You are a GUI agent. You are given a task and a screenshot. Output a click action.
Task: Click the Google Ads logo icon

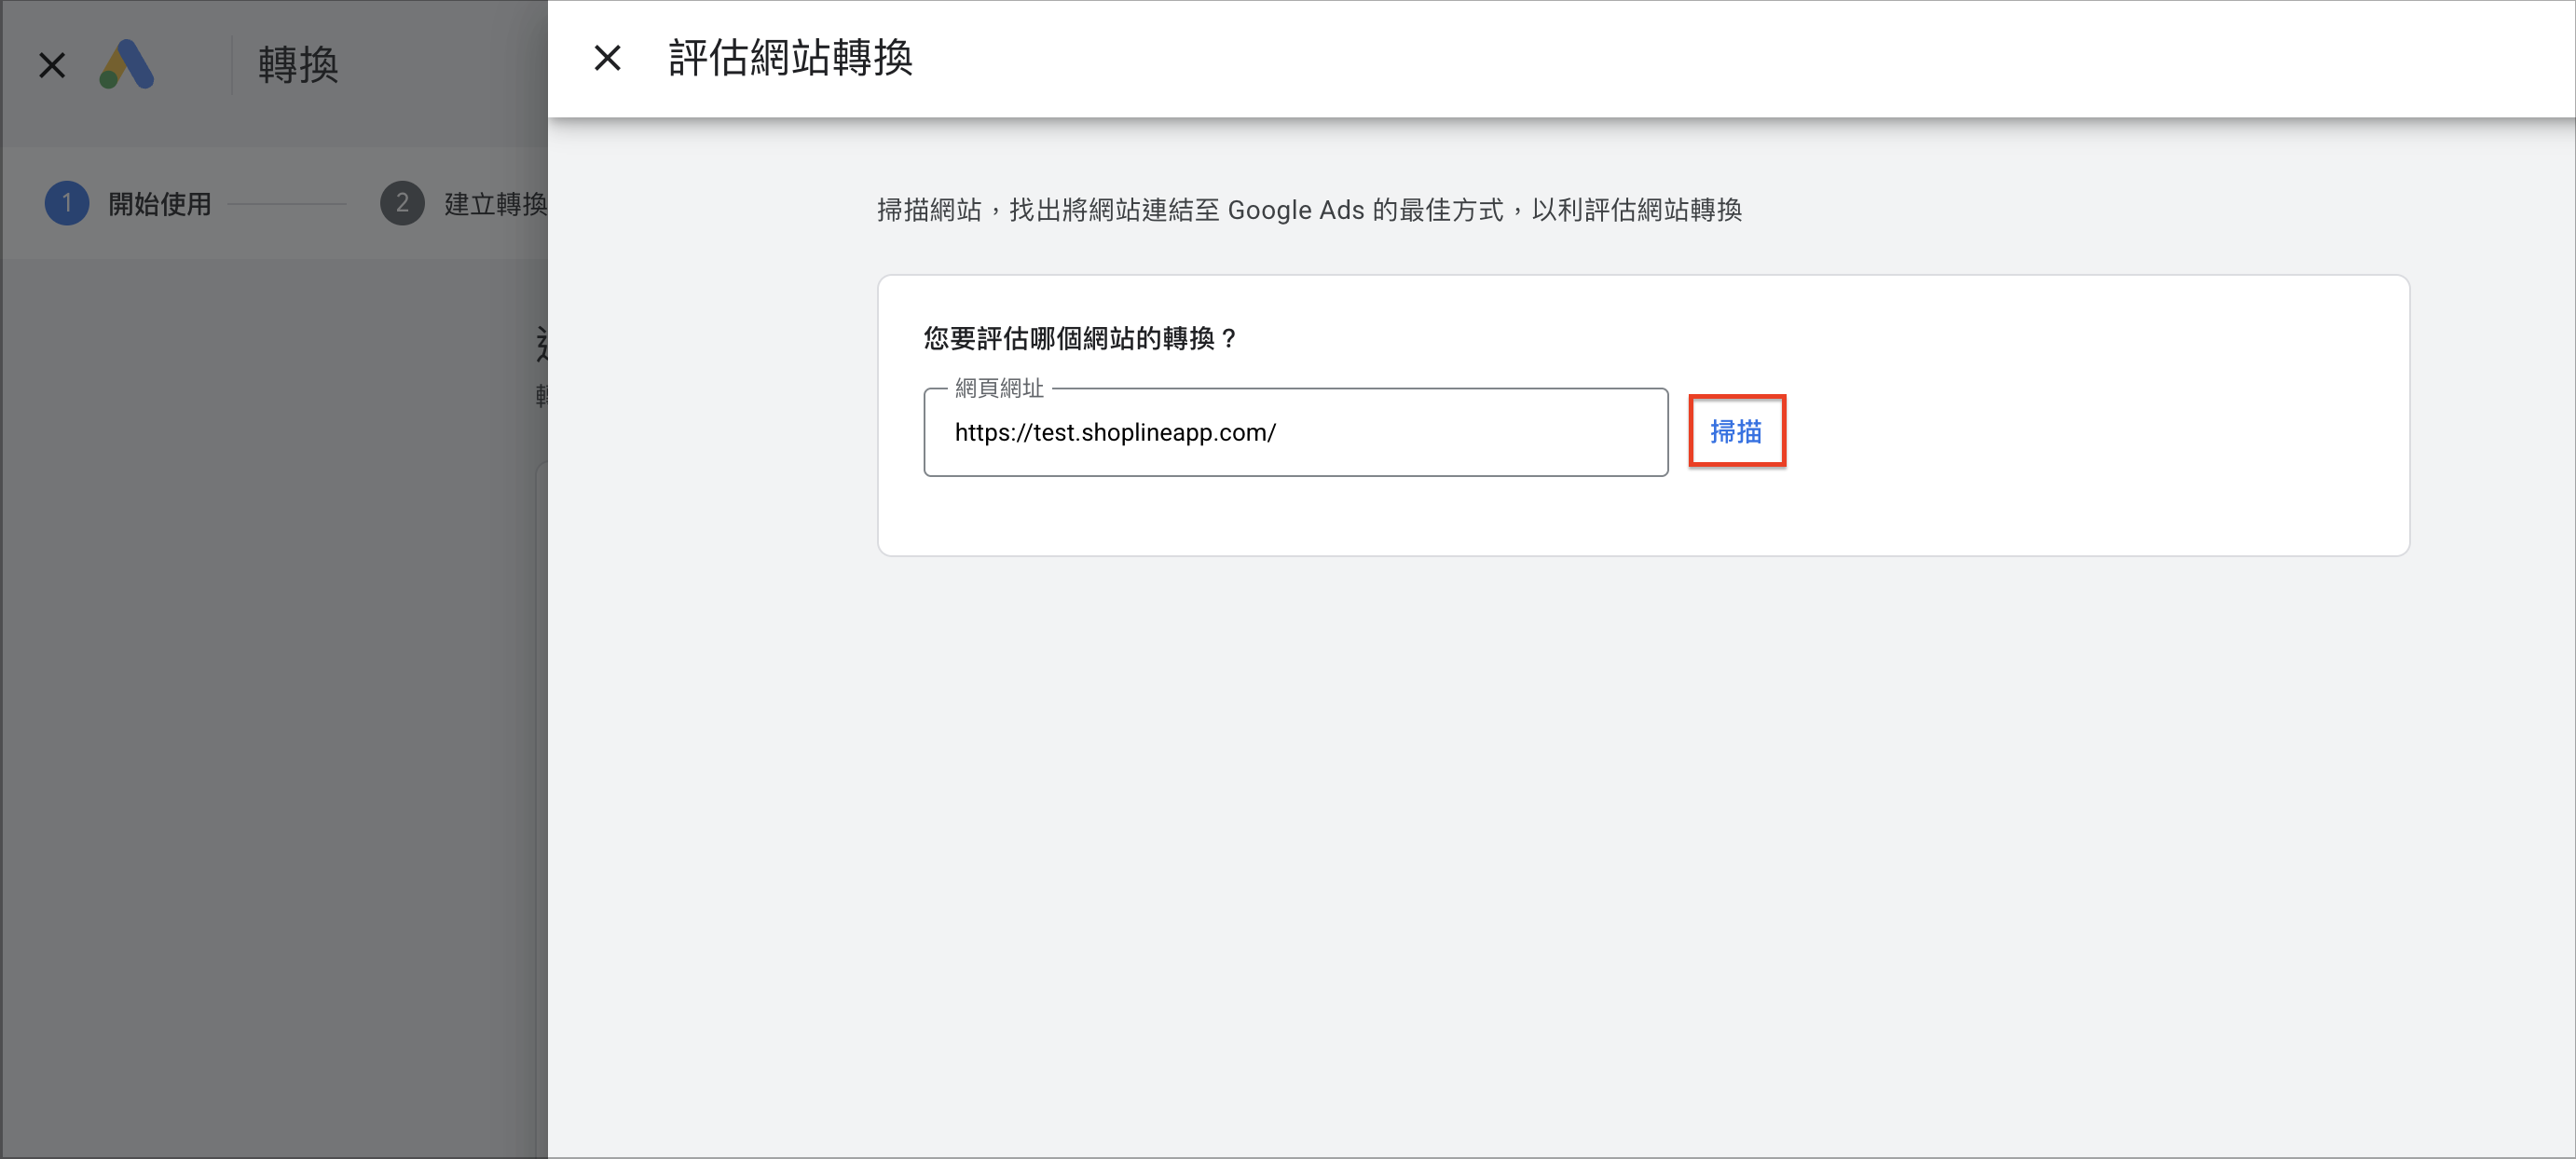point(127,65)
